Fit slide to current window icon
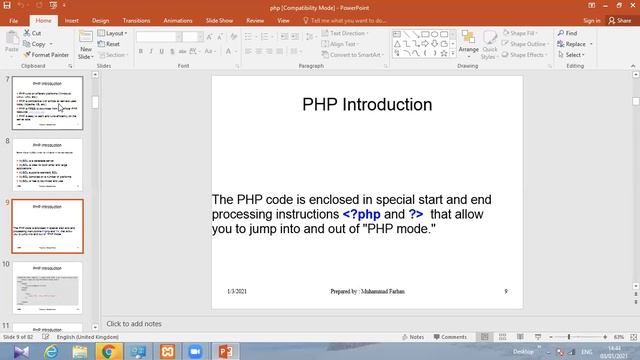The height and width of the screenshot is (360, 640). pyautogui.click(x=633, y=337)
